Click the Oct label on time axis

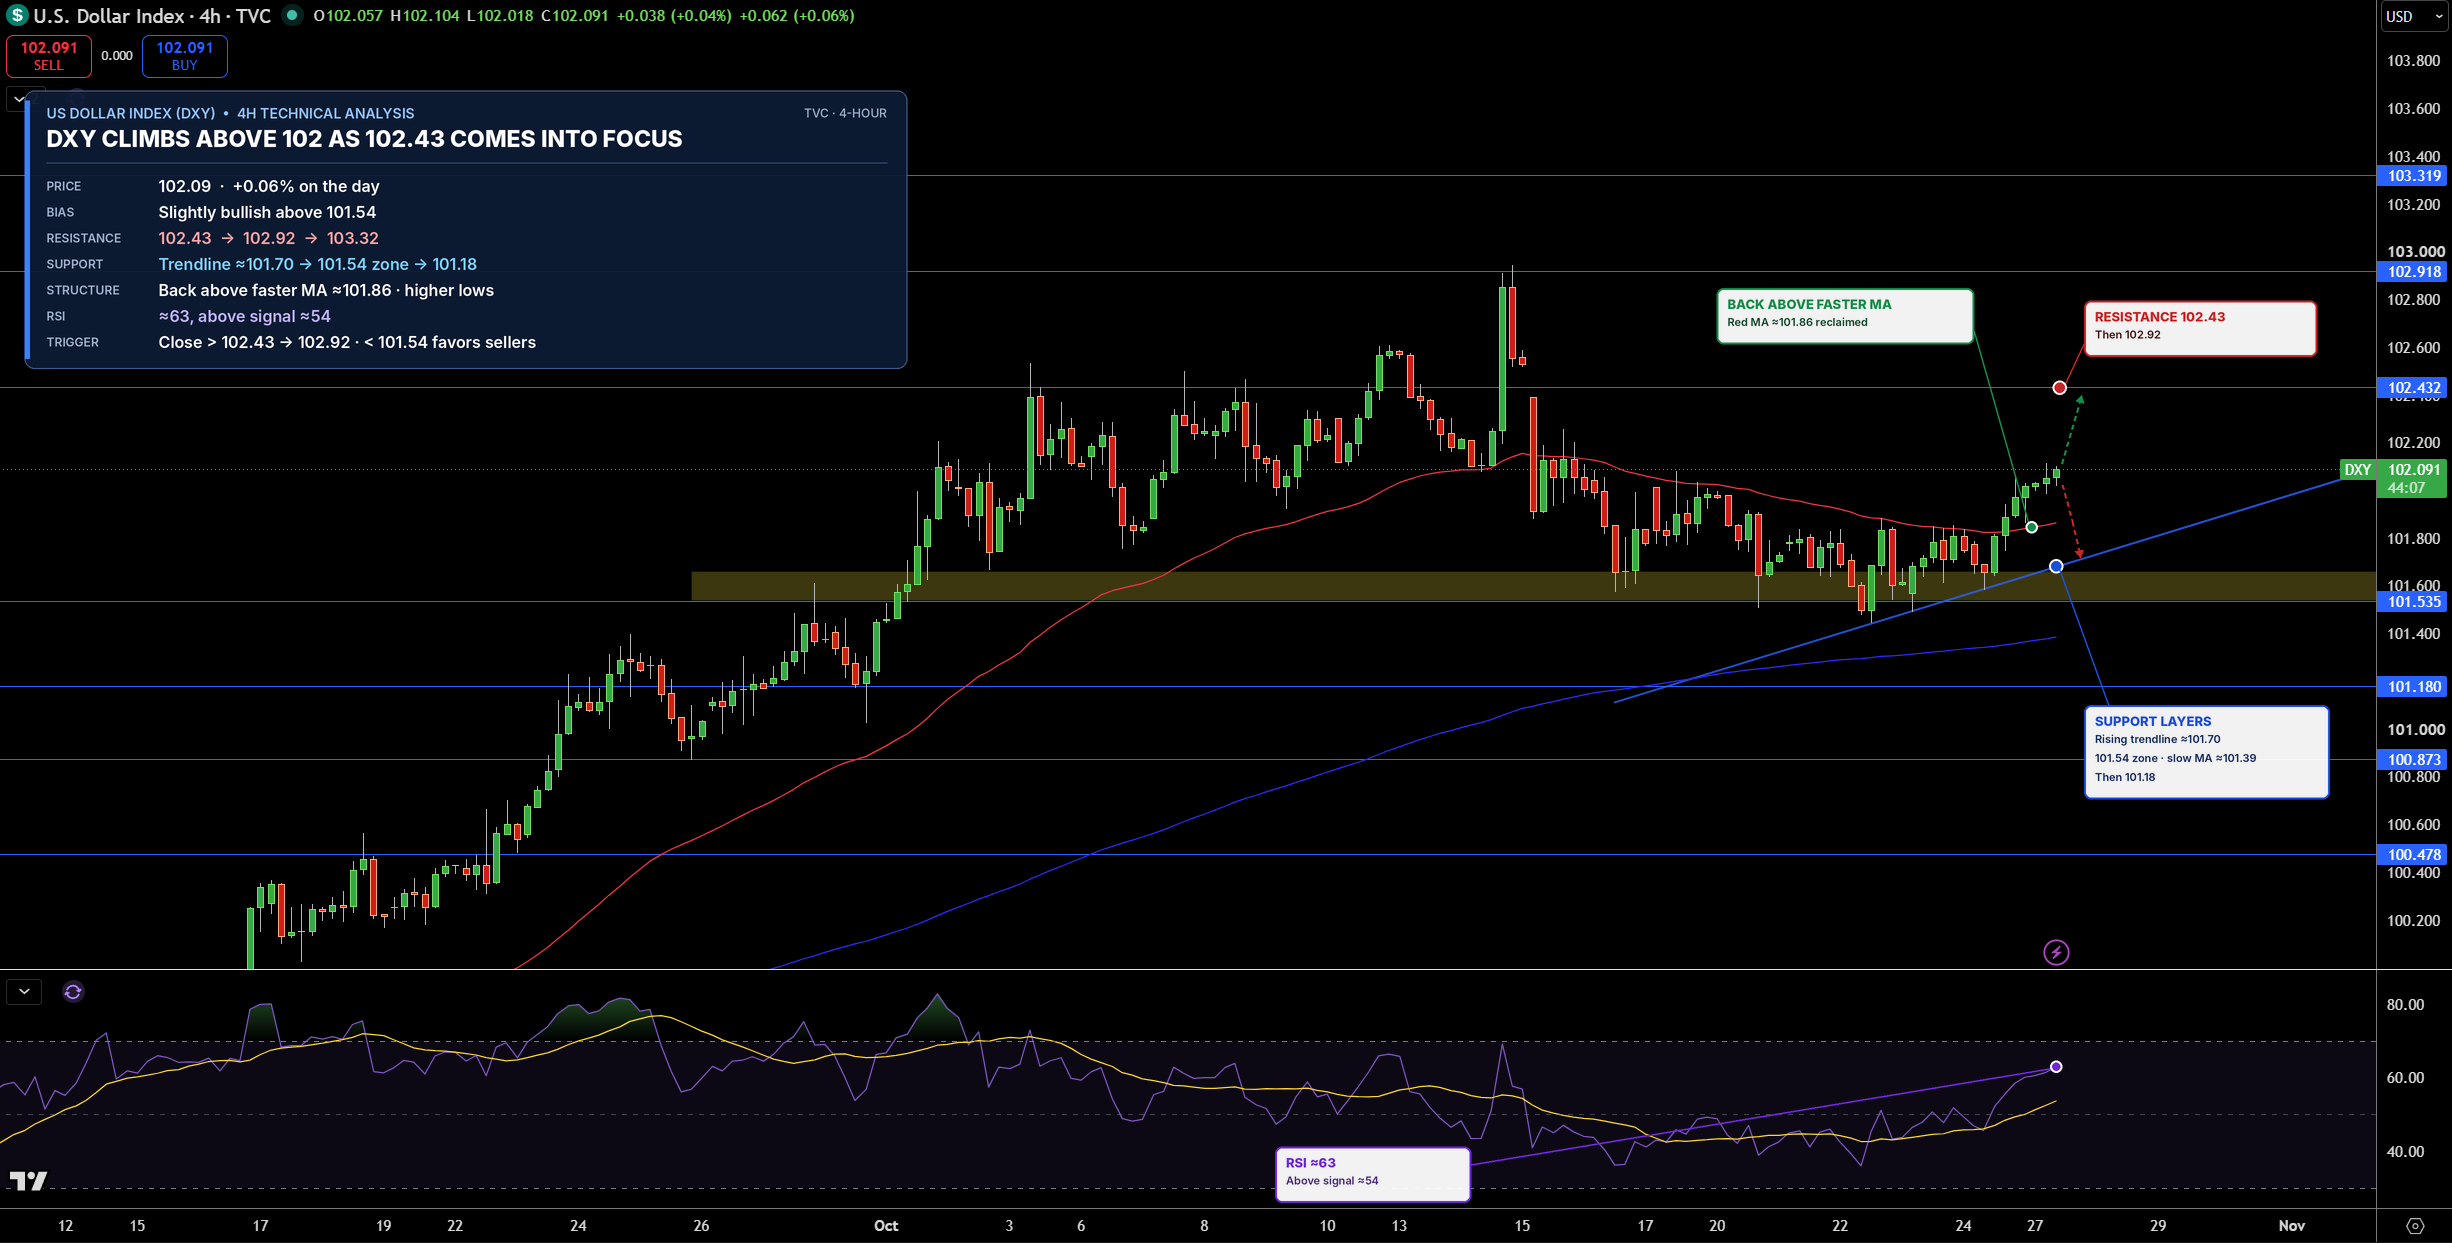(x=886, y=1226)
